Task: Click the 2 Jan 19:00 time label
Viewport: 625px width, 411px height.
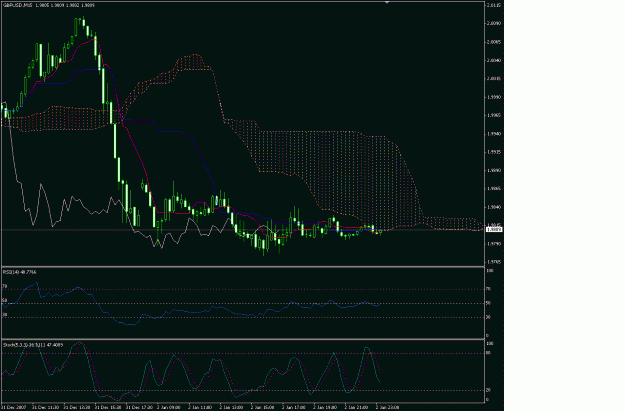Action: coord(325,407)
